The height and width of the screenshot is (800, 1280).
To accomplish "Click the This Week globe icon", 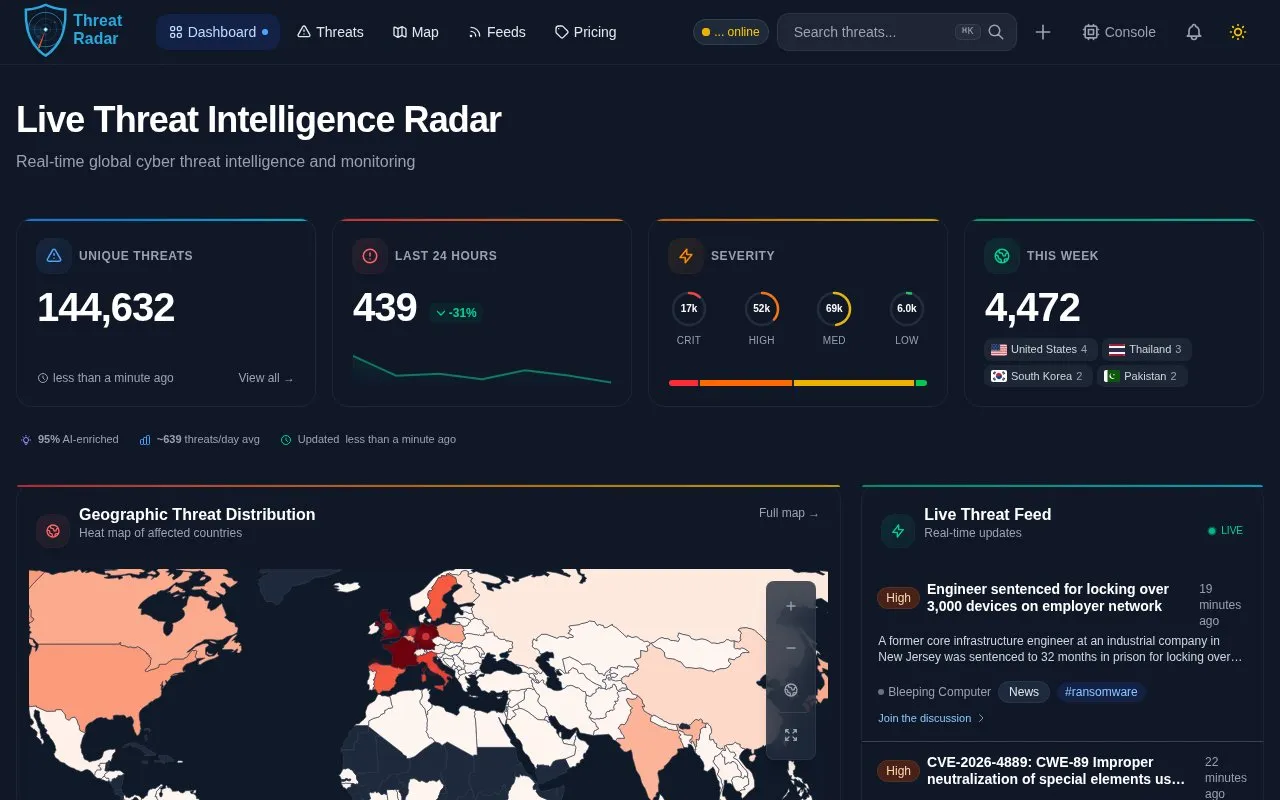I will click(1002, 256).
